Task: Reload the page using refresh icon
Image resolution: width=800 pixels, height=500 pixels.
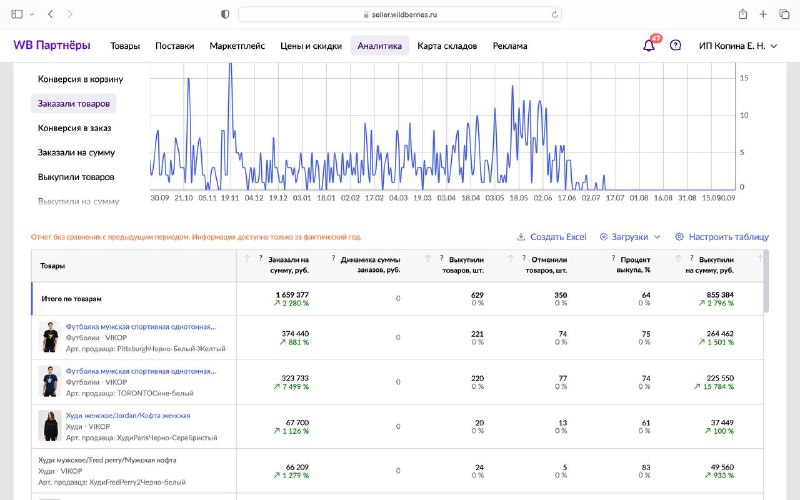Action: (x=555, y=15)
